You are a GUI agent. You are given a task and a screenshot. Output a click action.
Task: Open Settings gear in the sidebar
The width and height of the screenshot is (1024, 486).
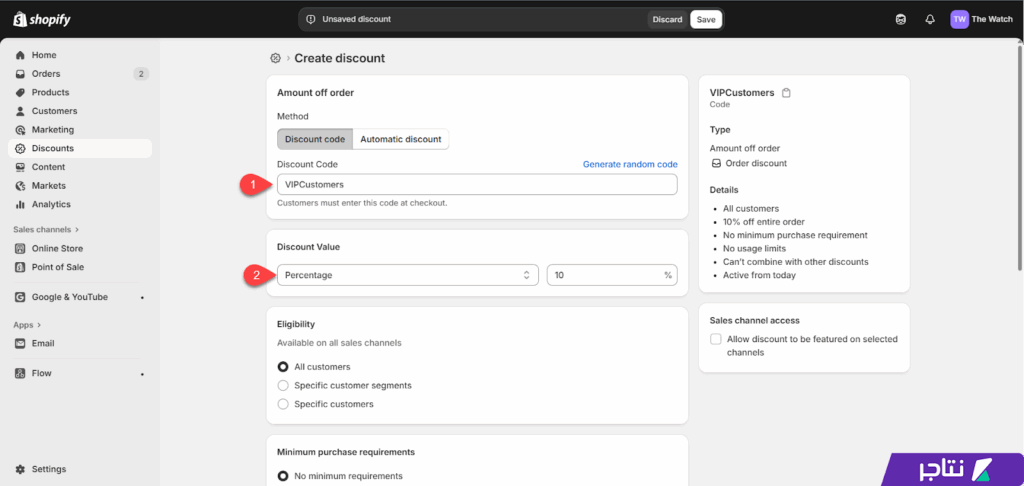coord(21,469)
